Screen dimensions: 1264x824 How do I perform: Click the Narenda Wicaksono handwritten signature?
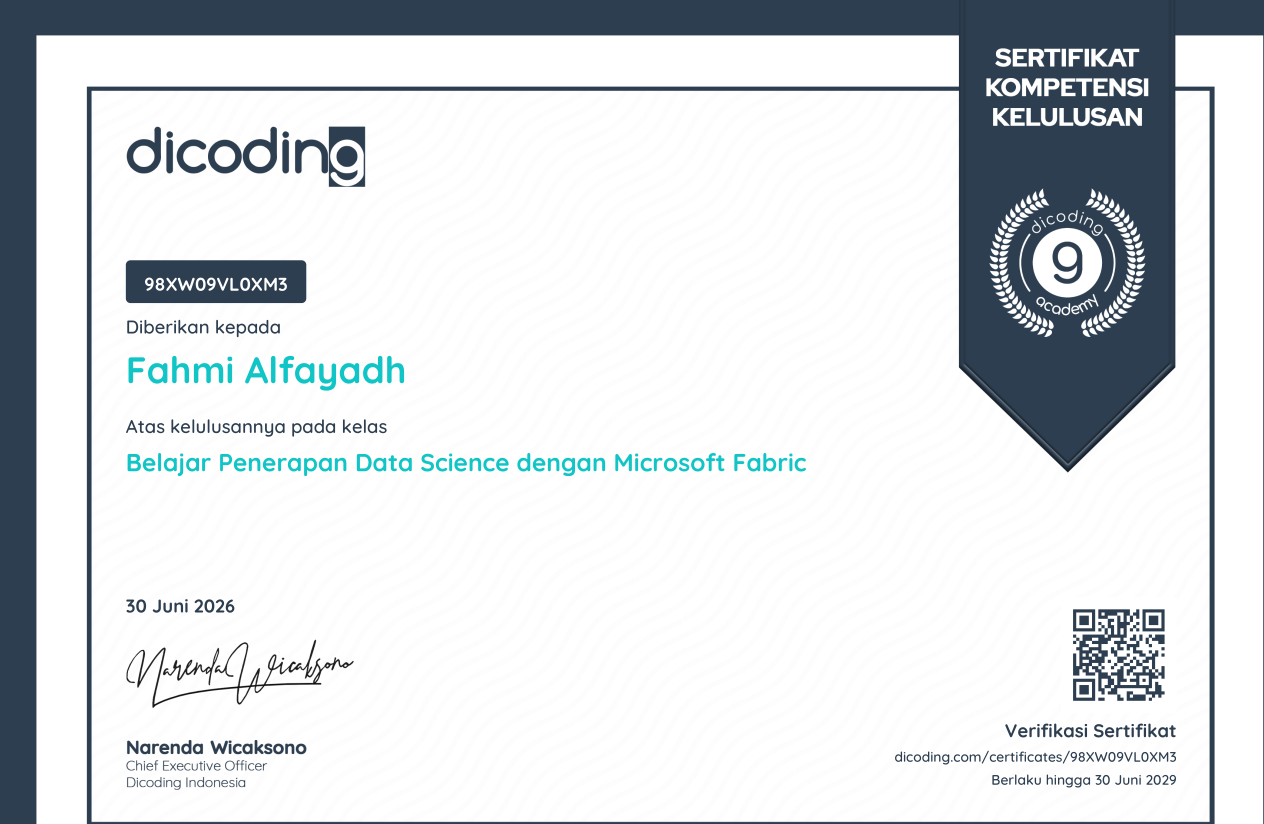click(x=240, y=672)
